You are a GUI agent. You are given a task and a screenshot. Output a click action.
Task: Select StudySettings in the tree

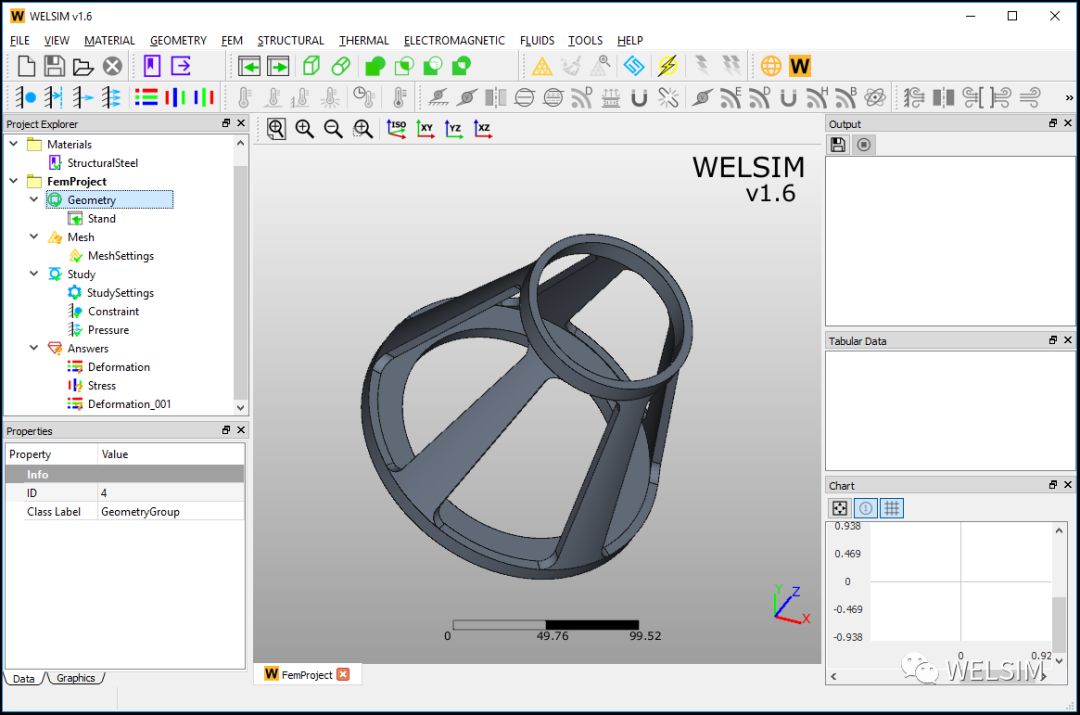(x=121, y=293)
